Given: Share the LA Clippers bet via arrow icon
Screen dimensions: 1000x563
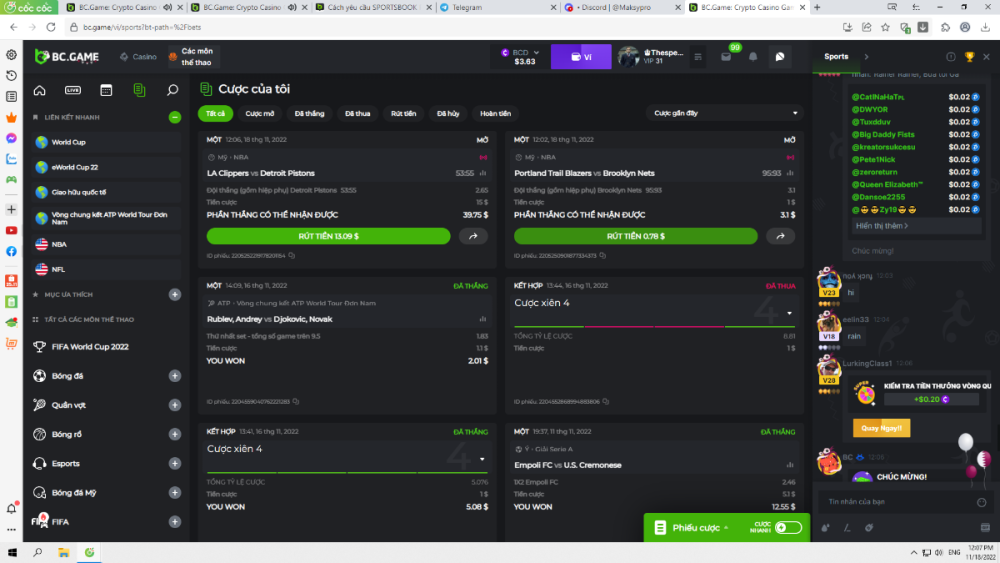Looking at the screenshot, I should [473, 236].
